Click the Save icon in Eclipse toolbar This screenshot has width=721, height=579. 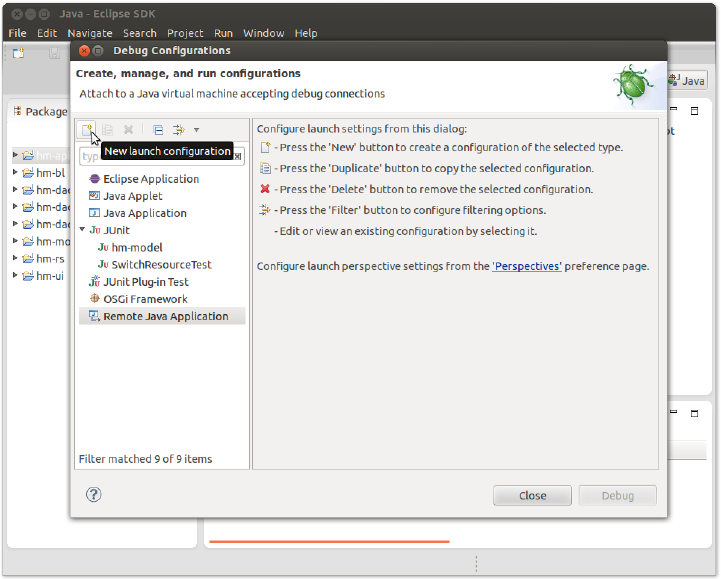tap(54, 53)
